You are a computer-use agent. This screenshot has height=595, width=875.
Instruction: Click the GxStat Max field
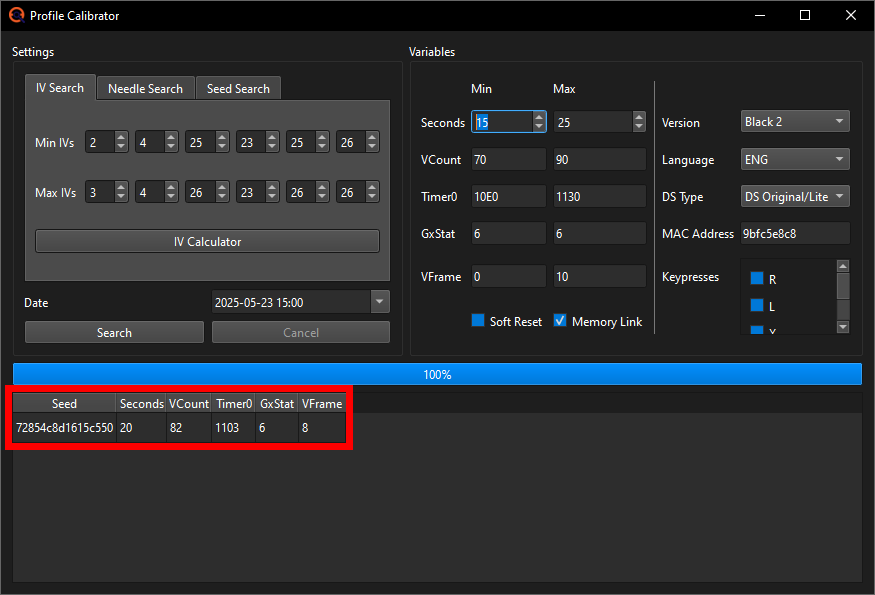599,233
